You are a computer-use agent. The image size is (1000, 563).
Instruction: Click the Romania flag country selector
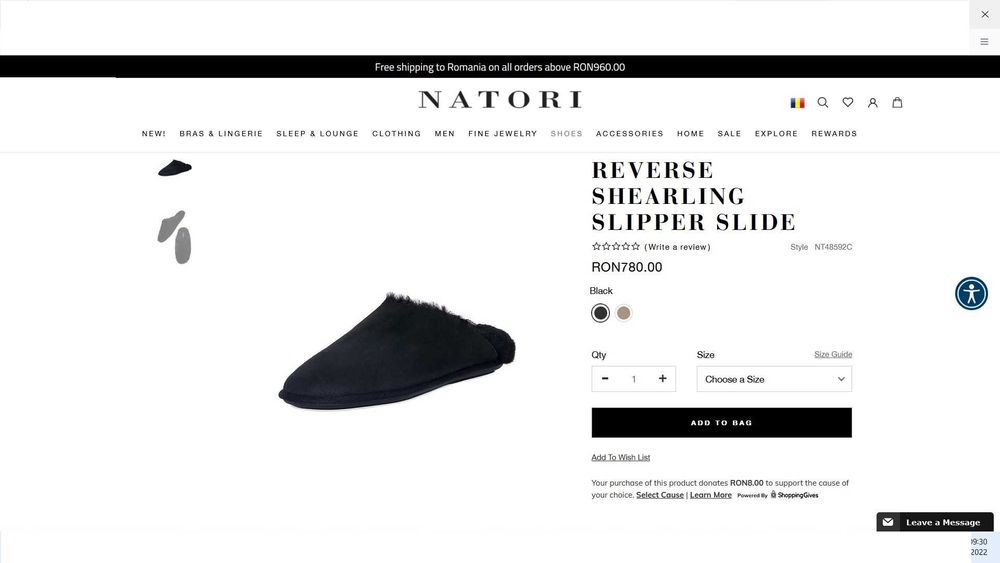pos(797,103)
